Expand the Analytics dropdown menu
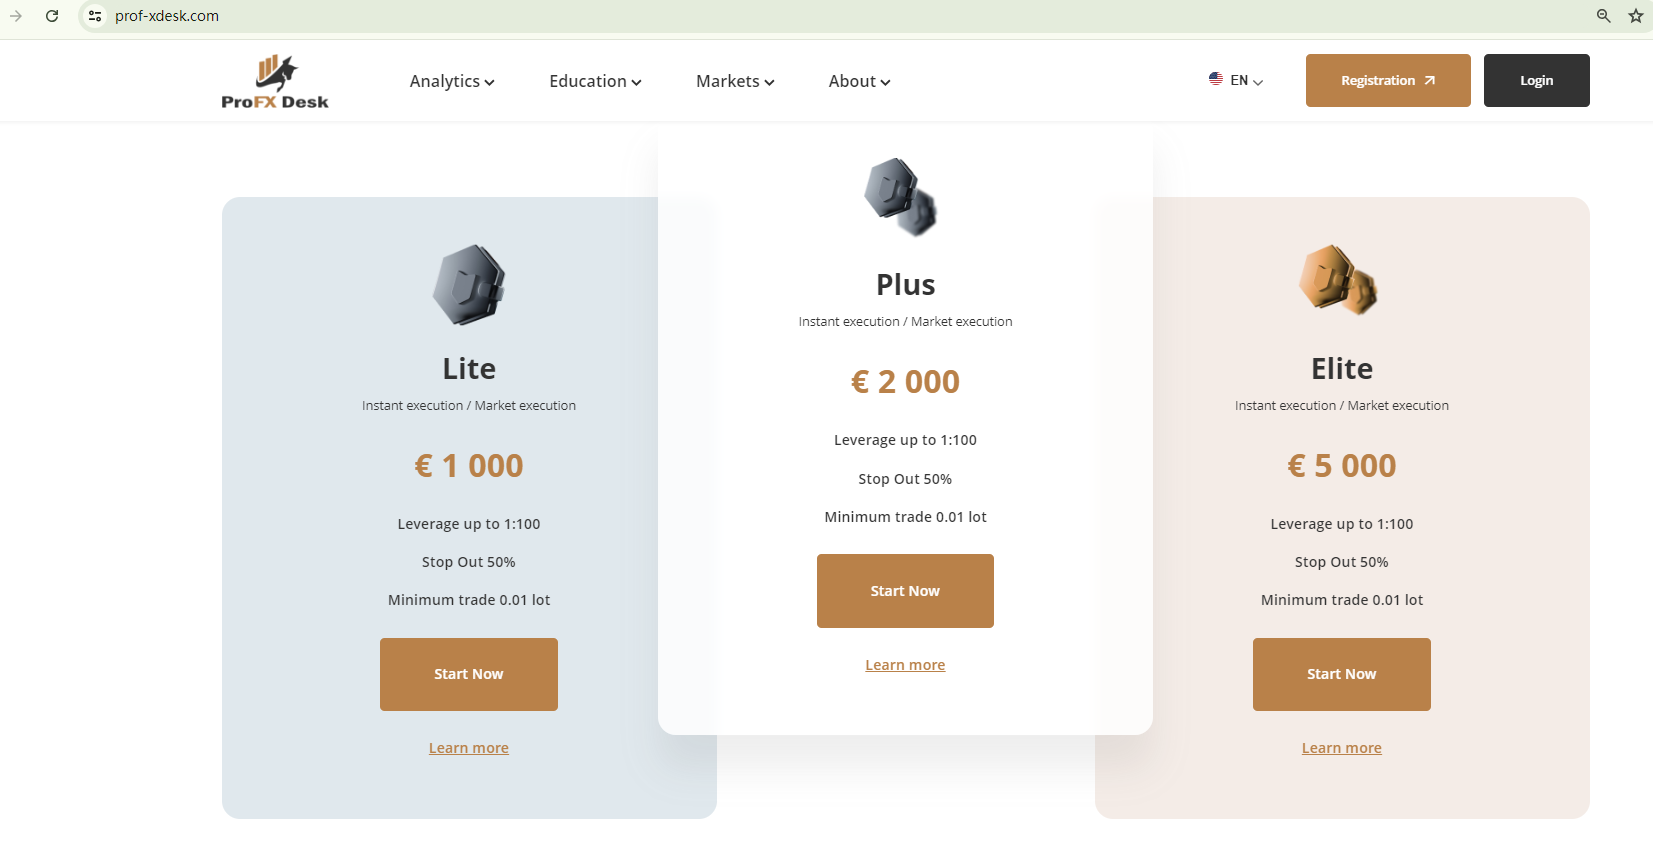 coord(452,82)
